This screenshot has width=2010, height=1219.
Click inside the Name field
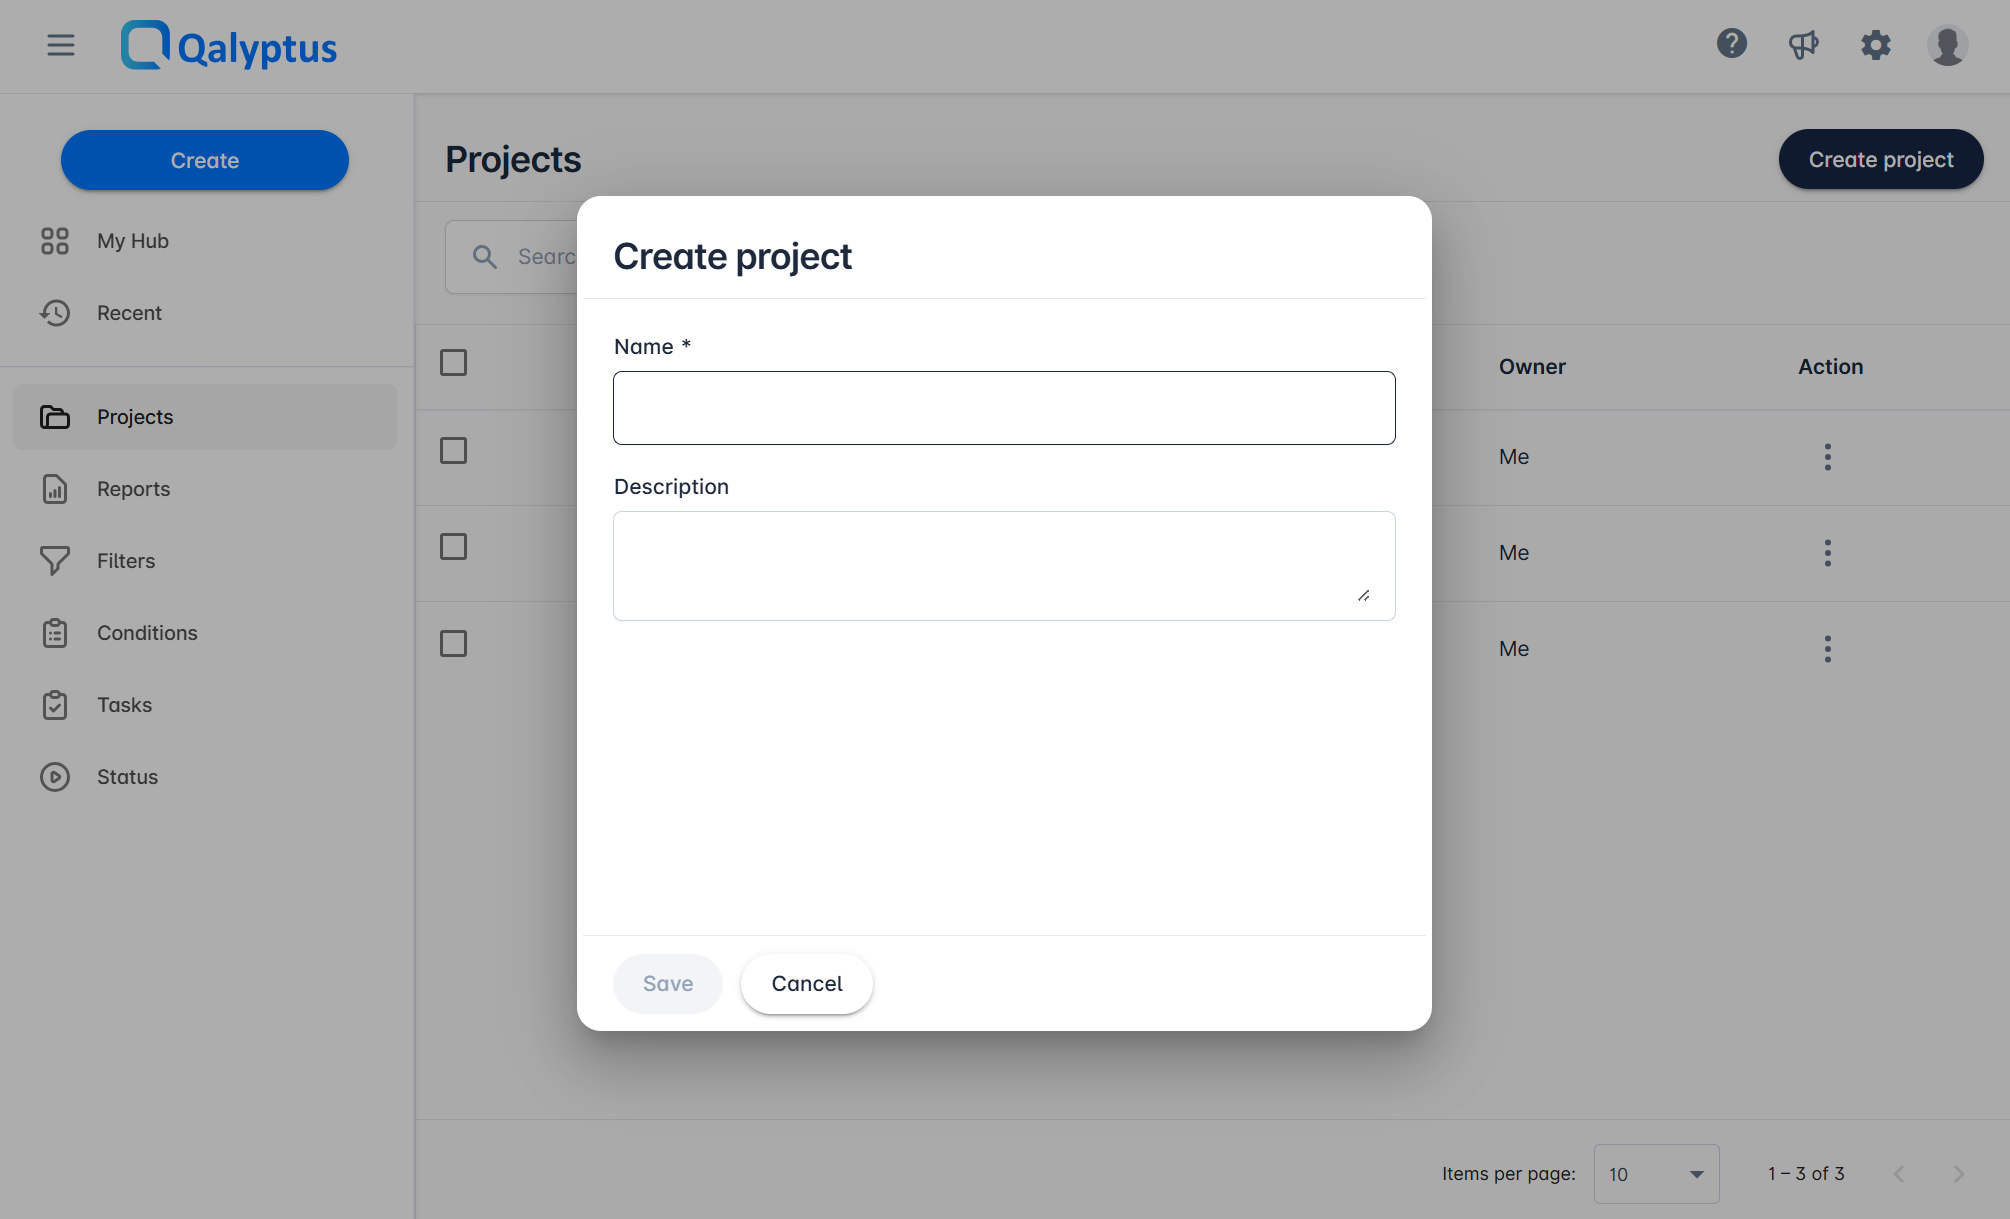1004,407
